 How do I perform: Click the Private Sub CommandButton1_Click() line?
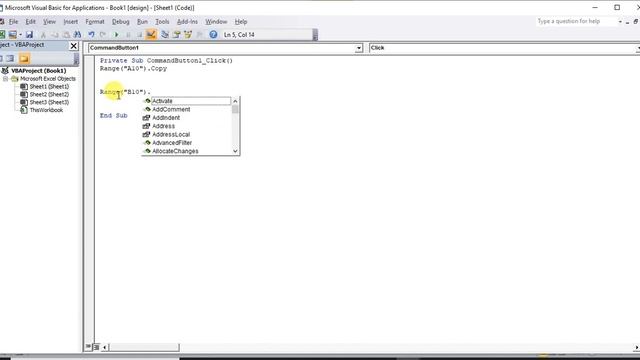[x=167, y=60]
